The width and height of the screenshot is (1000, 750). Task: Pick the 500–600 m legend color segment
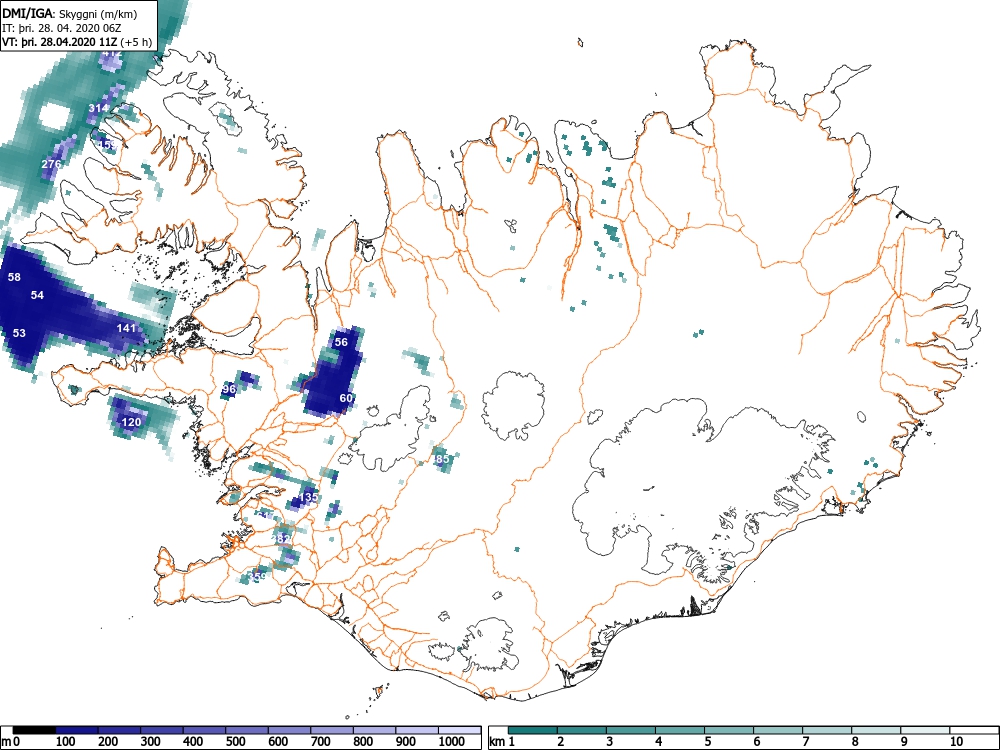coord(247,730)
